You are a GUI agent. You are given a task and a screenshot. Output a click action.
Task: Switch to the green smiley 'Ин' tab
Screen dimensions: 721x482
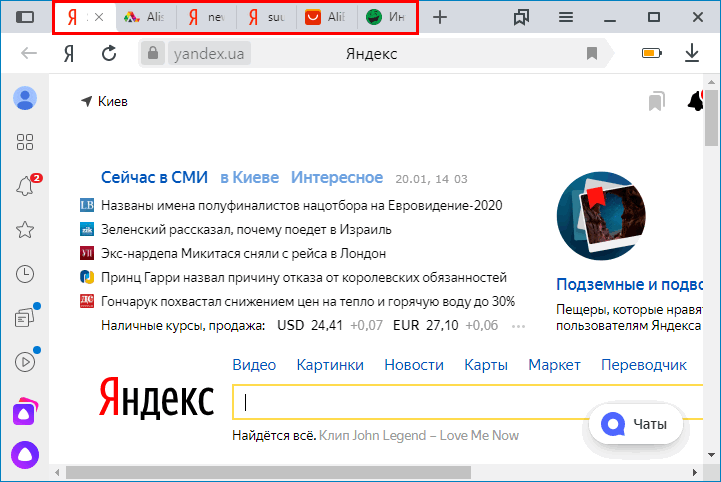click(x=386, y=17)
